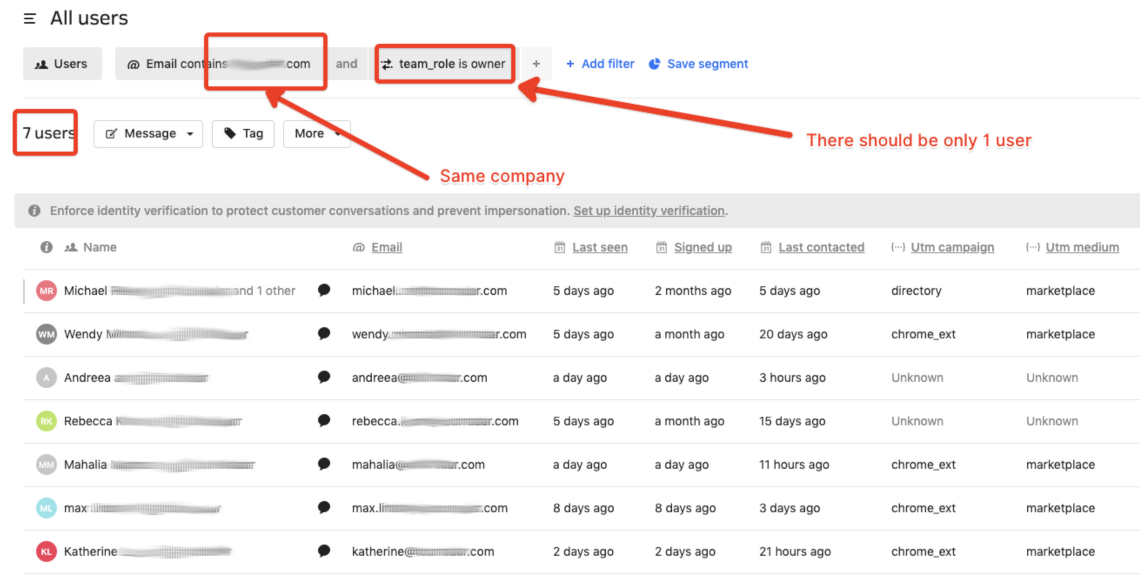The width and height of the screenshot is (1140, 583).
Task: Open user Rebecca's name
Action: coord(153,421)
